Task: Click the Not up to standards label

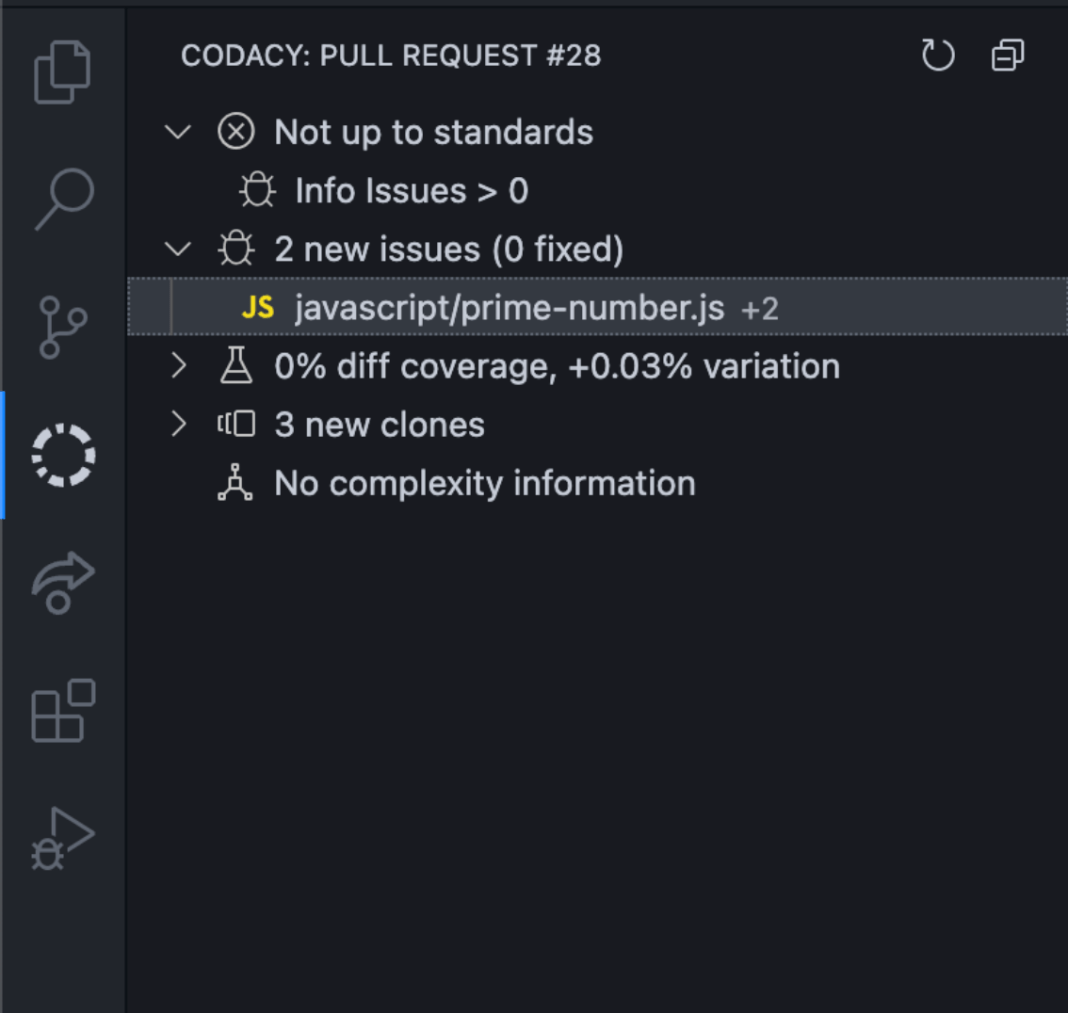Action: click(x=433, y=132)
